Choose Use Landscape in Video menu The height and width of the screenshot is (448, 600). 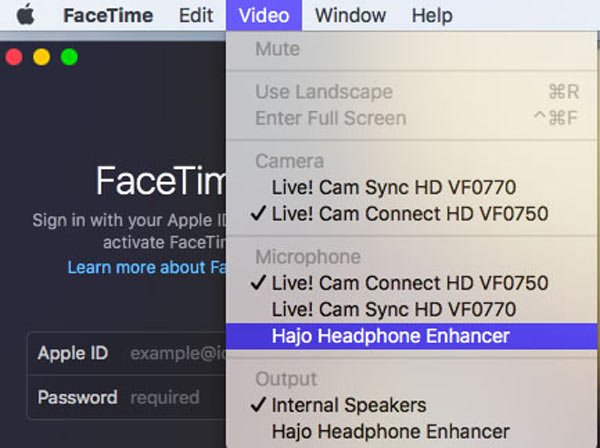click(411, 92)
